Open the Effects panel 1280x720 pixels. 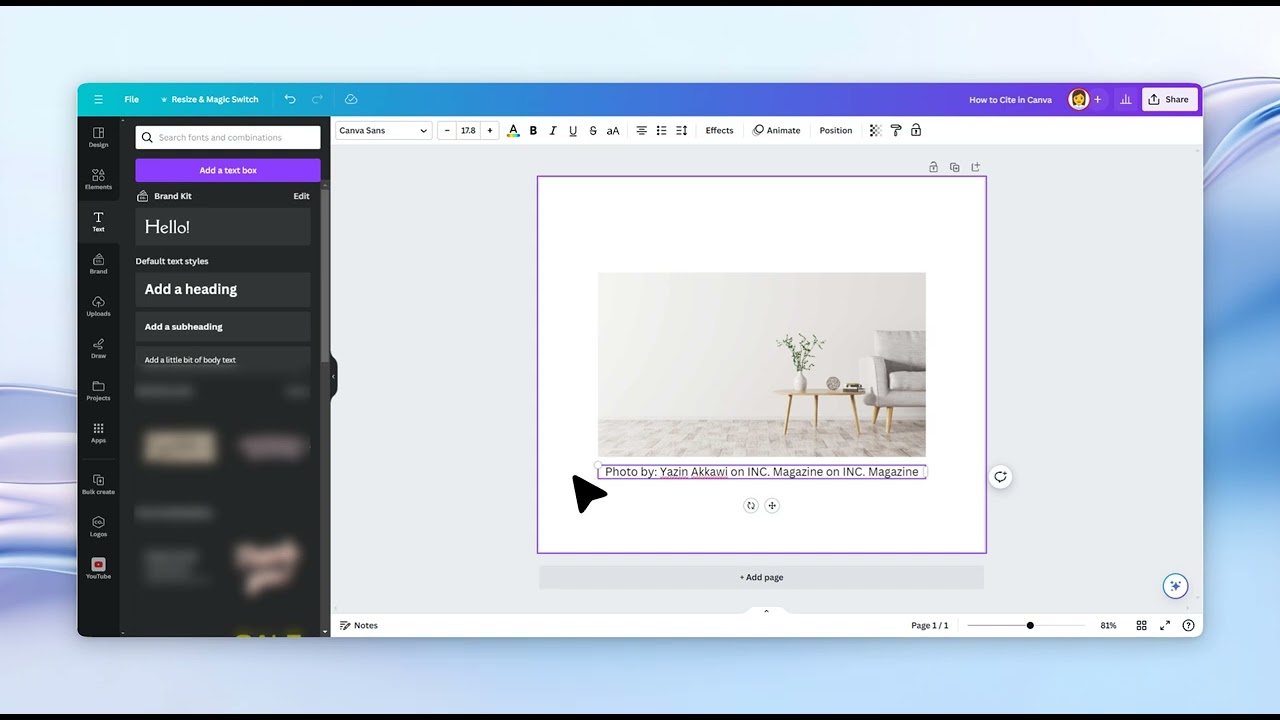tap(719, 130)
